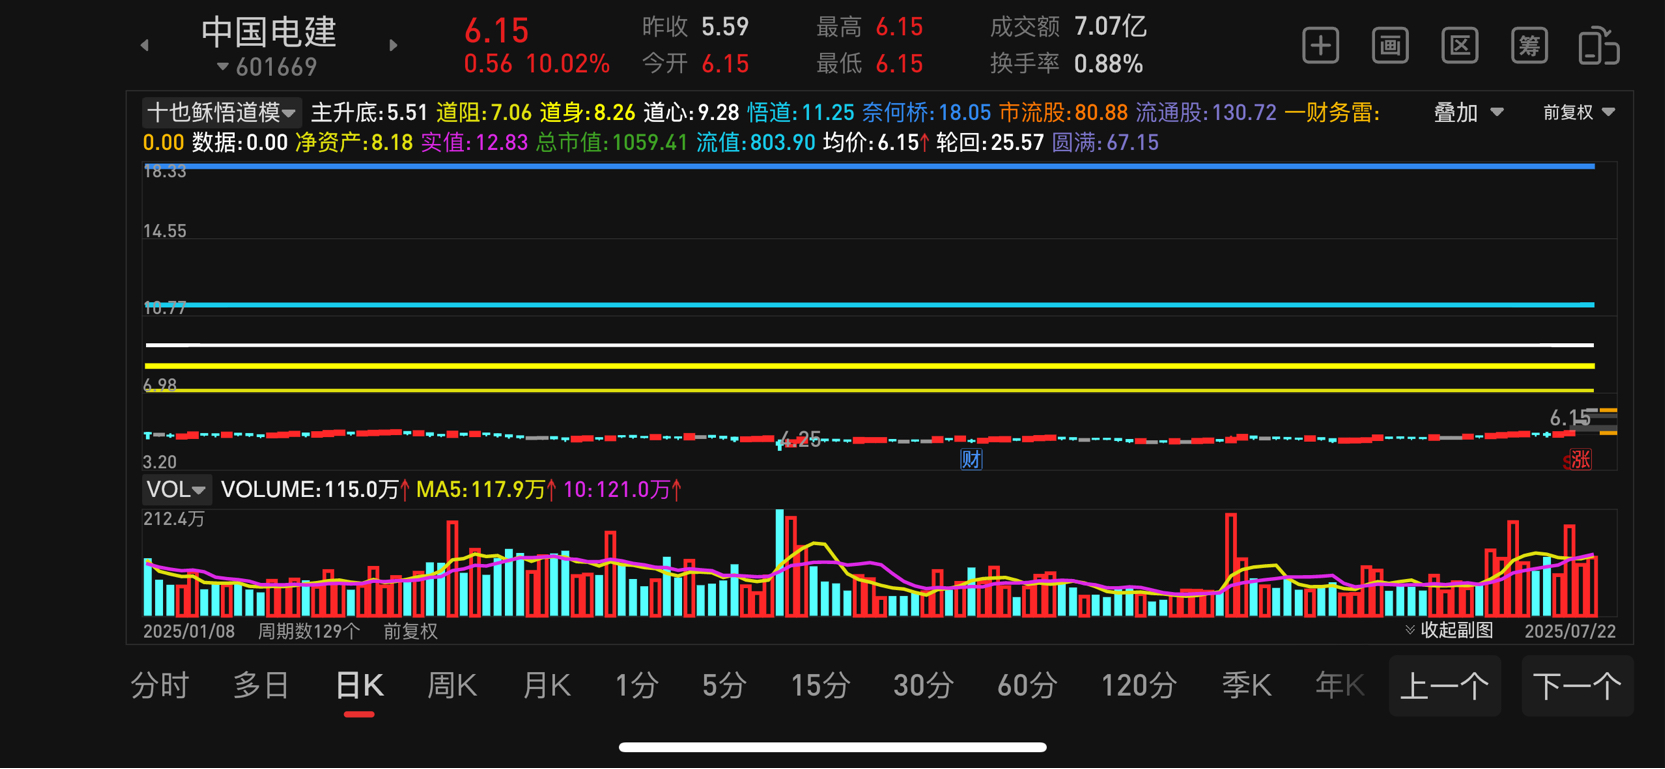1665x769 pixels.
Task: Open the 画 drawing tool icon
Action: point(1390,45)
